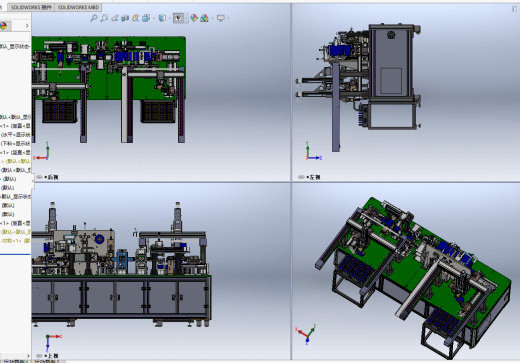Toggle the Hide/Show Items eye button
Screen dimensions: 520x363
tap(178, 18)
